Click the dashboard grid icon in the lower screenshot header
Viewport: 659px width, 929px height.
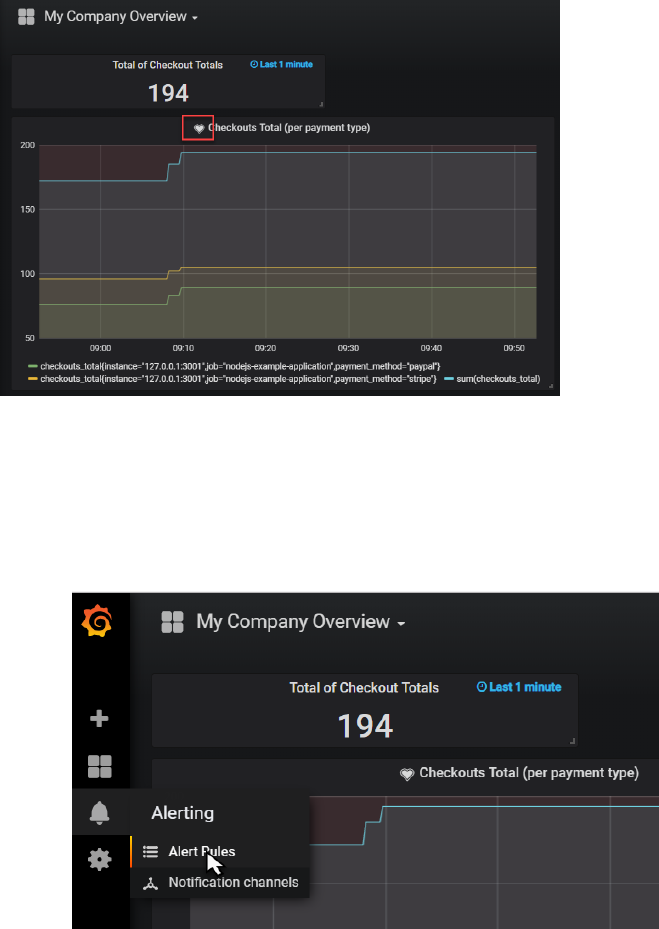172,622
